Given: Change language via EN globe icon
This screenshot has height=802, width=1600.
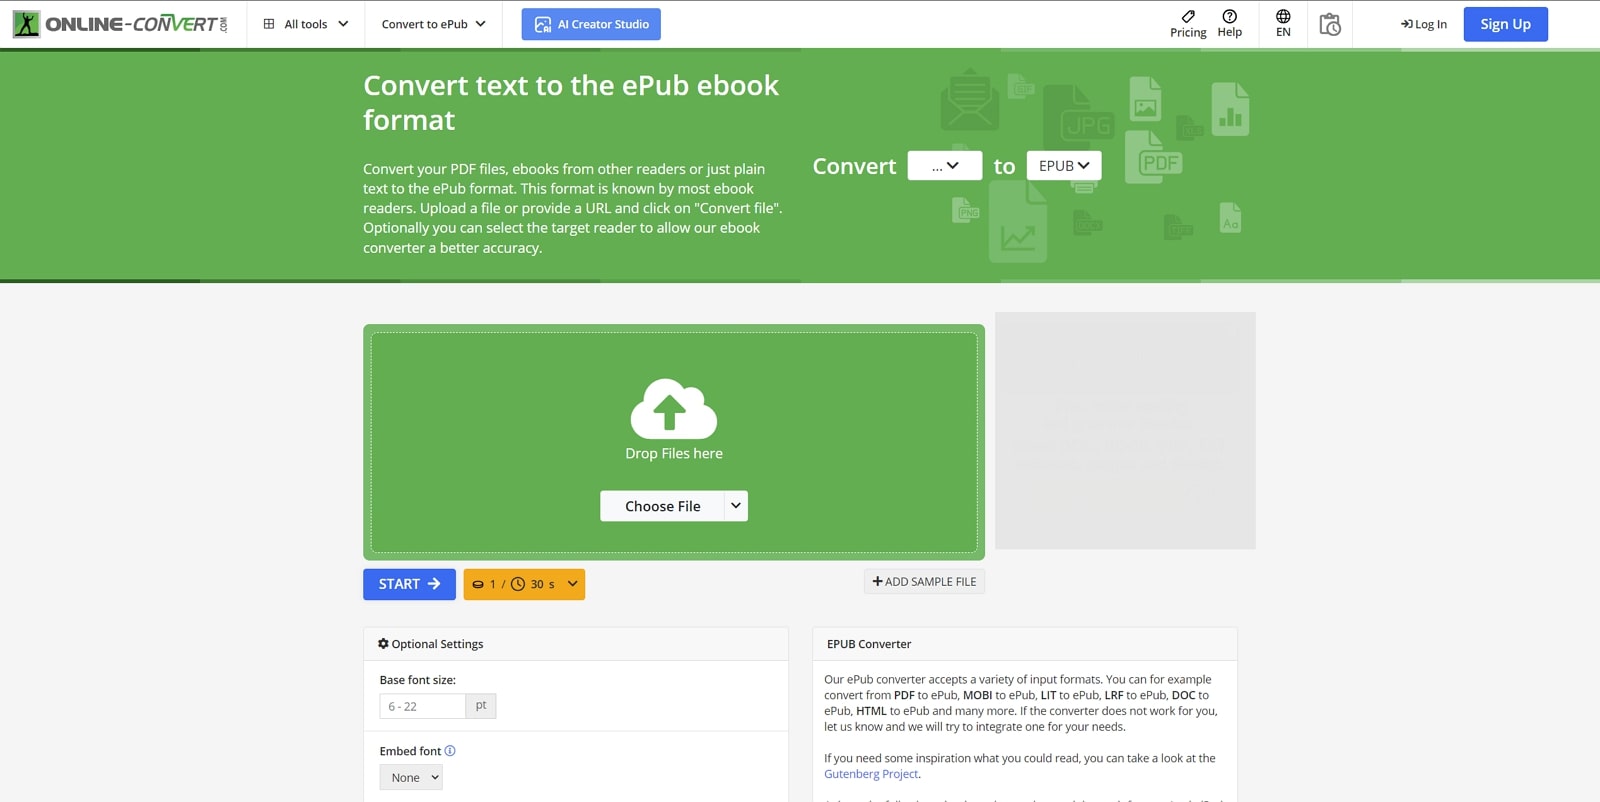Looking at the screenshot, I should (1283, 24).
